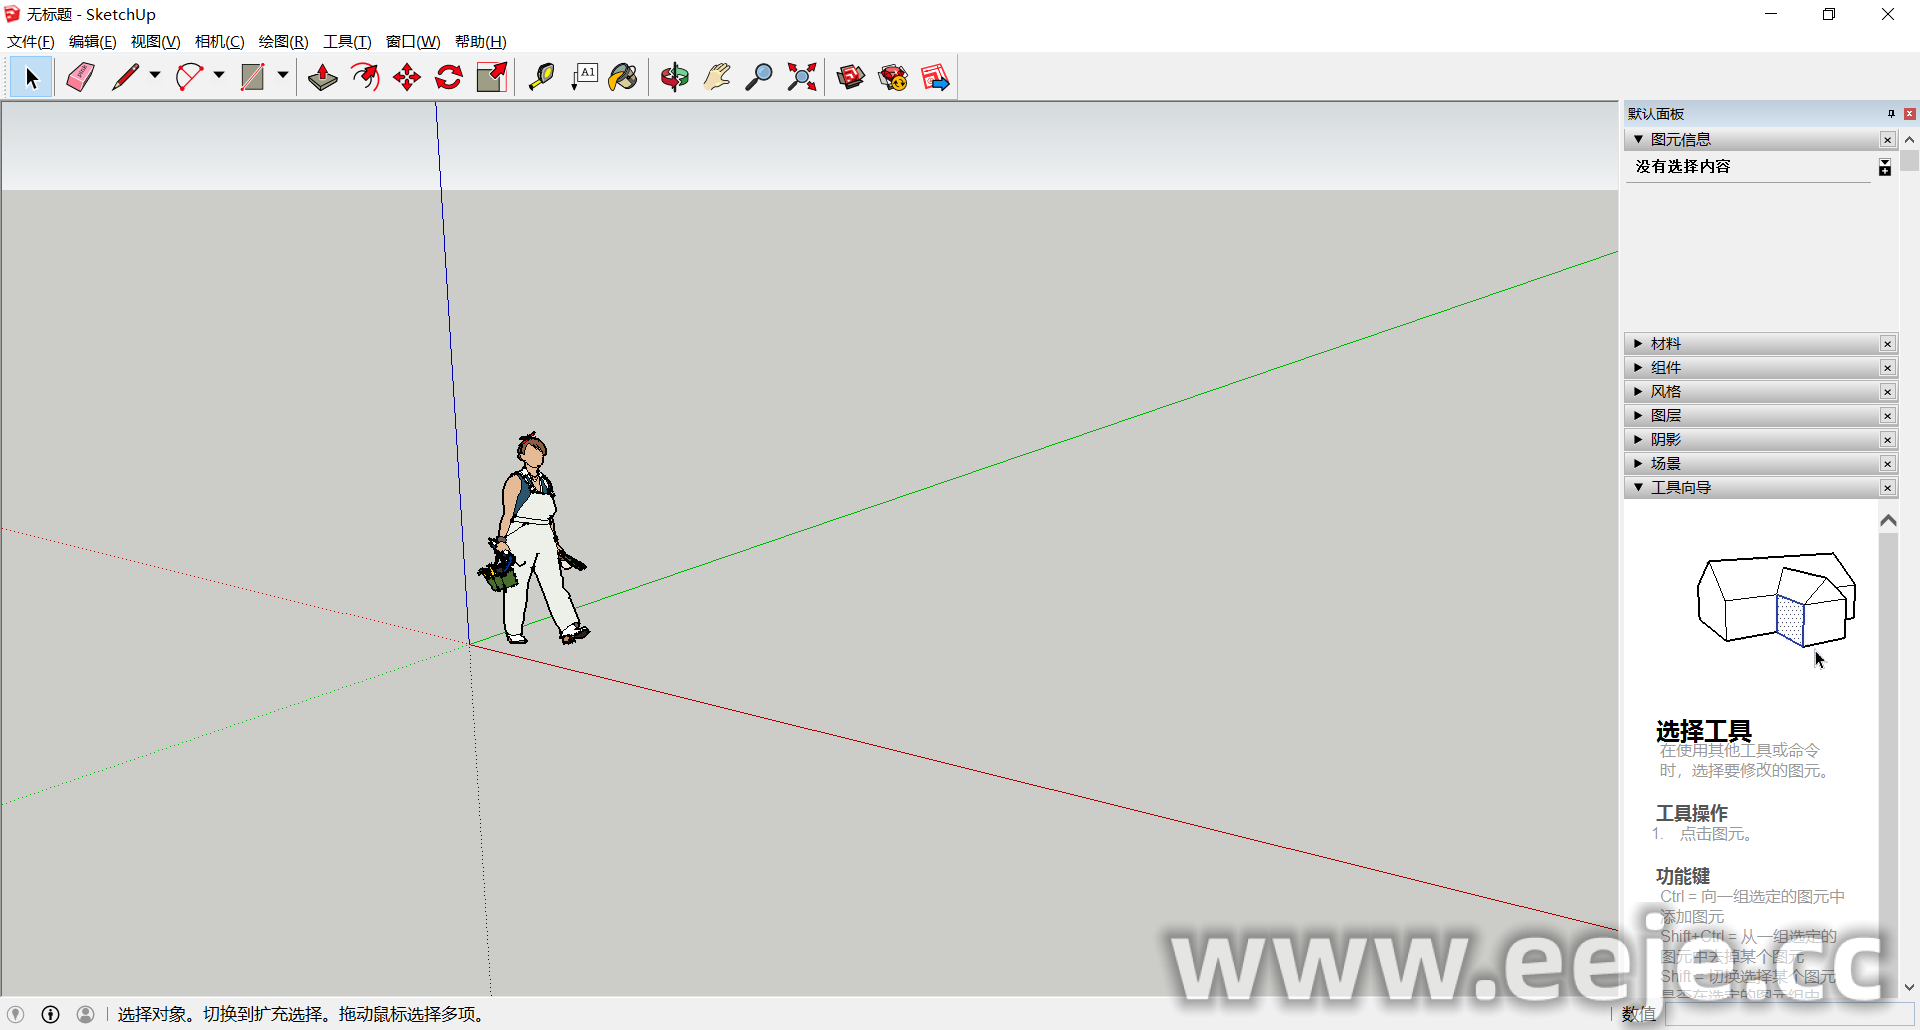
Task: Switch to the Orbit camera tool
Action: (675, 77)
